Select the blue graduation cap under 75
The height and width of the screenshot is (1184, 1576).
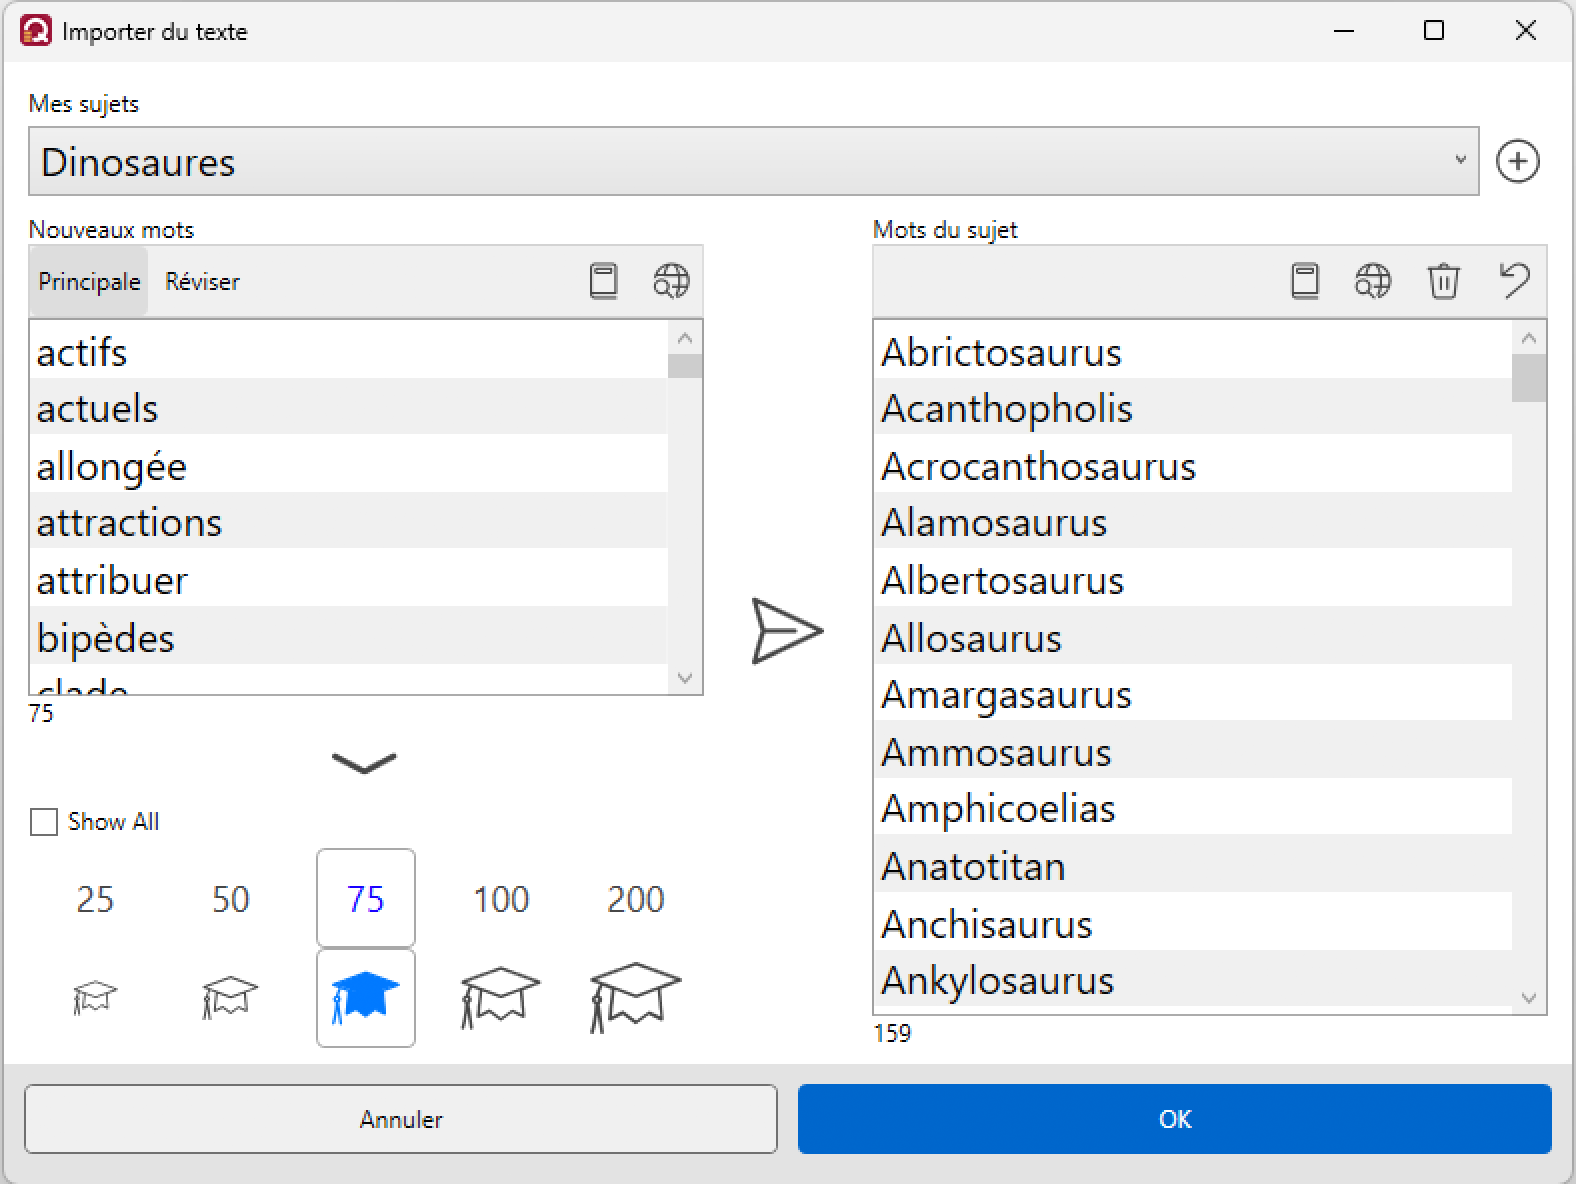pyautogui.click(x=365, y=997)
